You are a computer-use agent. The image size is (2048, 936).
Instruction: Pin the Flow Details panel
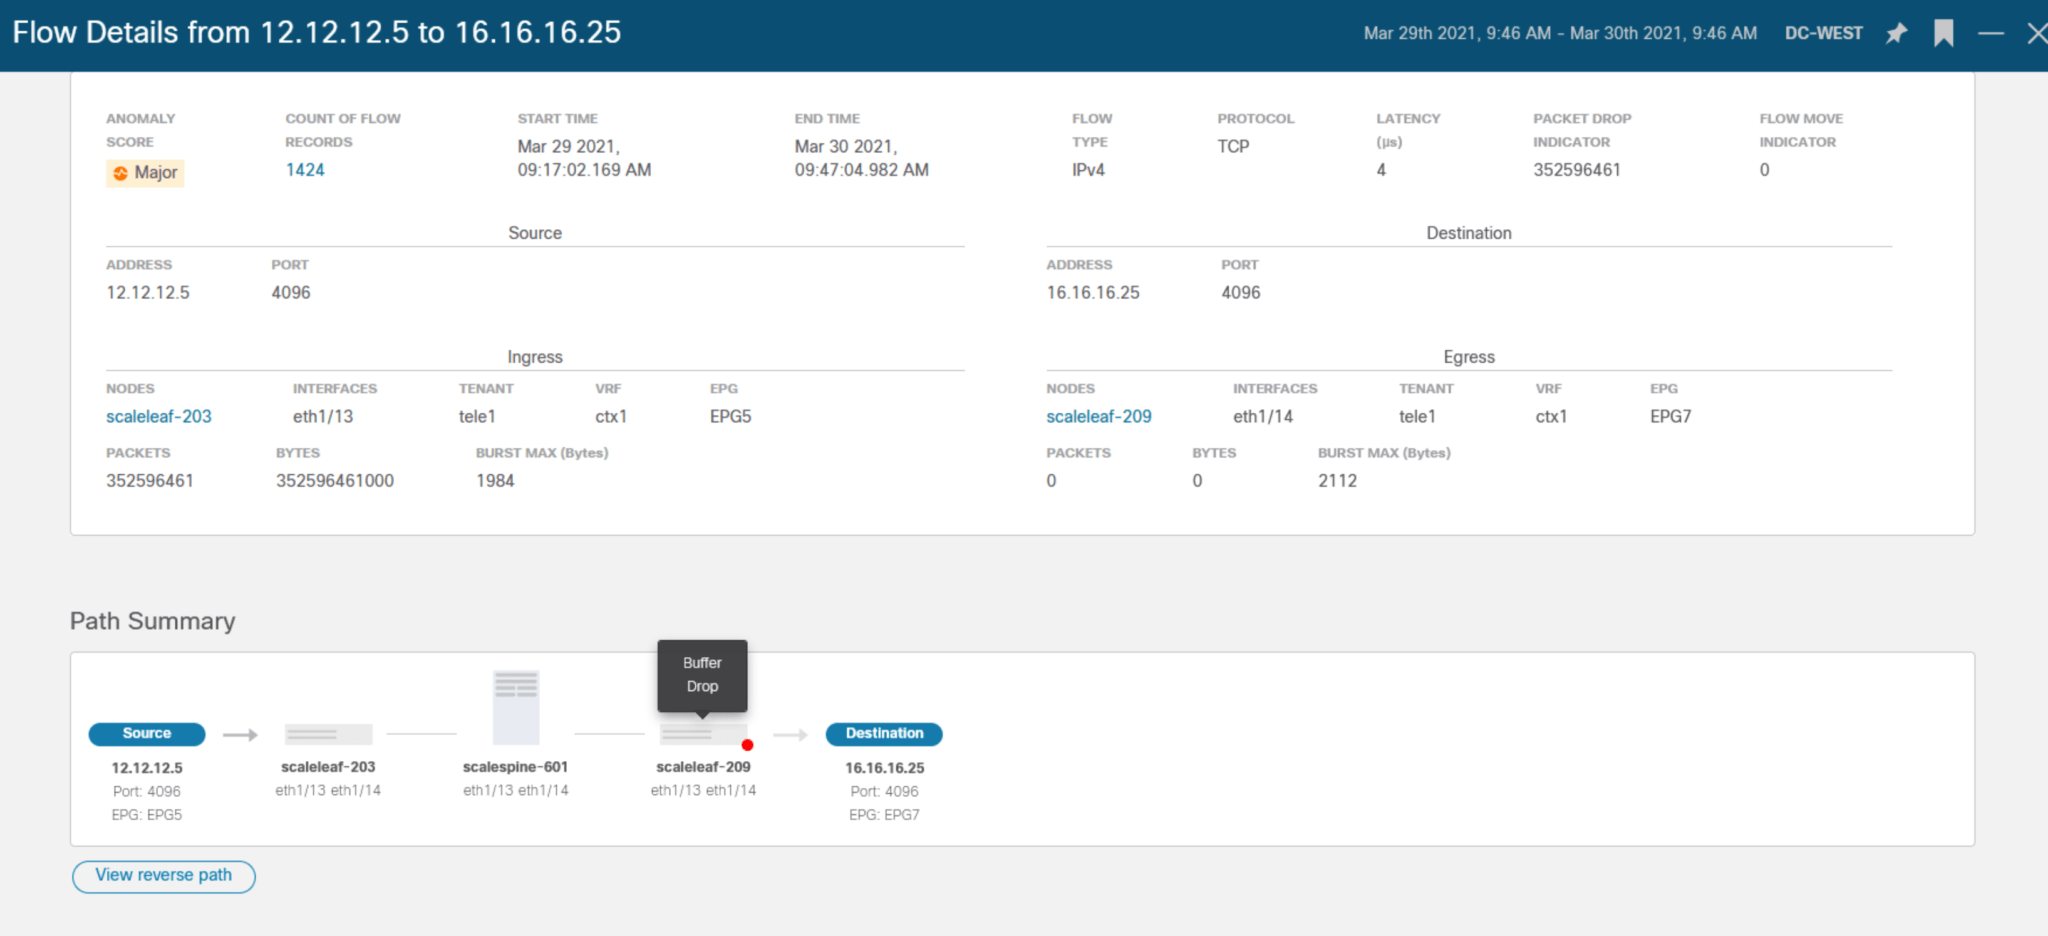click(1896, 33)
